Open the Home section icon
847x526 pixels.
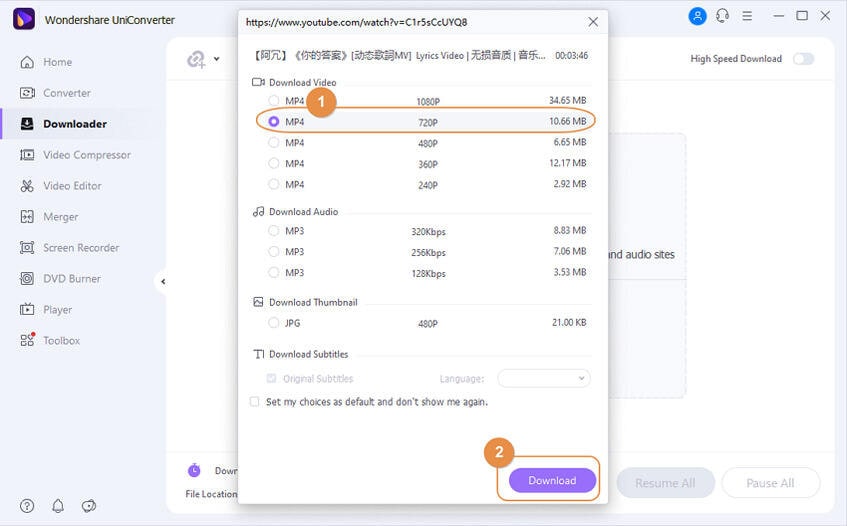[27, 62]
